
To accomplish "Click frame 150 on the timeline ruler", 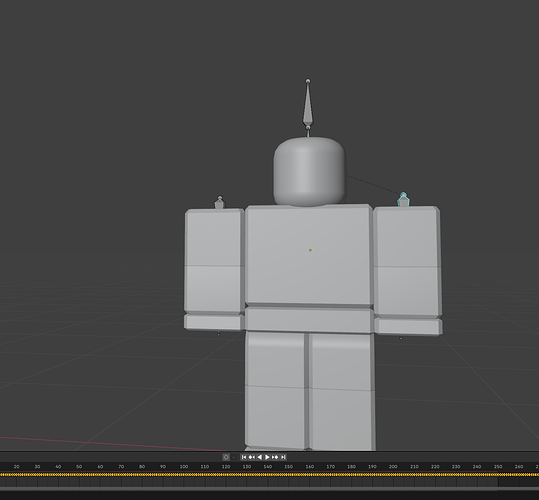I will click(288, 467).
